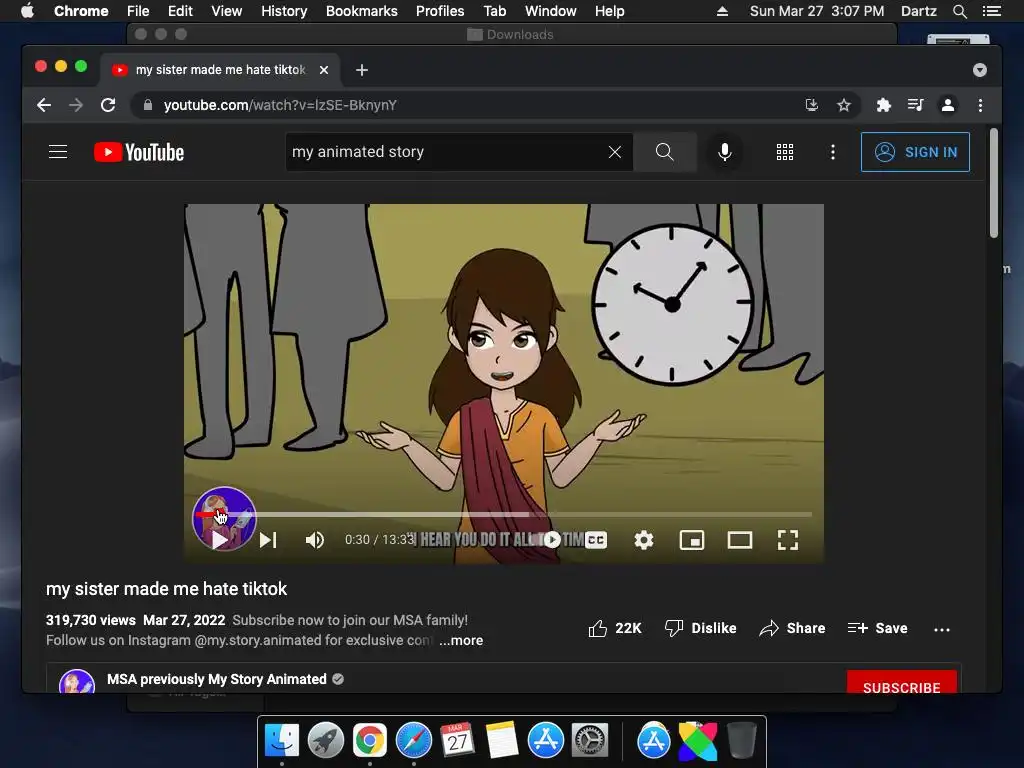Open Launchpad from the Dock
Image resolution: width=1024 pixels, height=768 pixels.
(x=326, y=741)
